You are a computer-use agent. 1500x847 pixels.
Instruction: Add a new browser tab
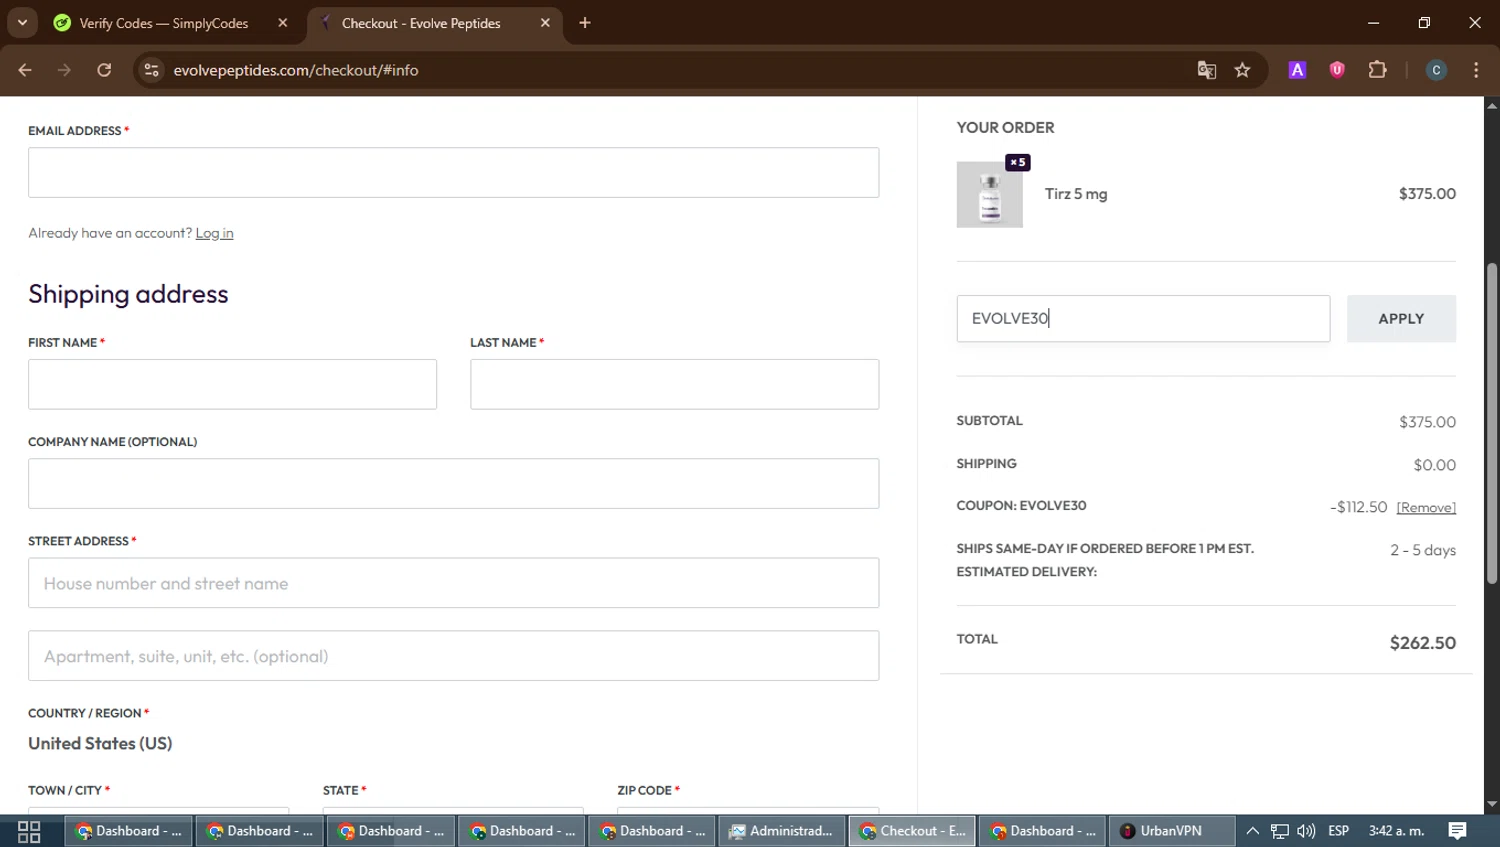tap(585, 23)
